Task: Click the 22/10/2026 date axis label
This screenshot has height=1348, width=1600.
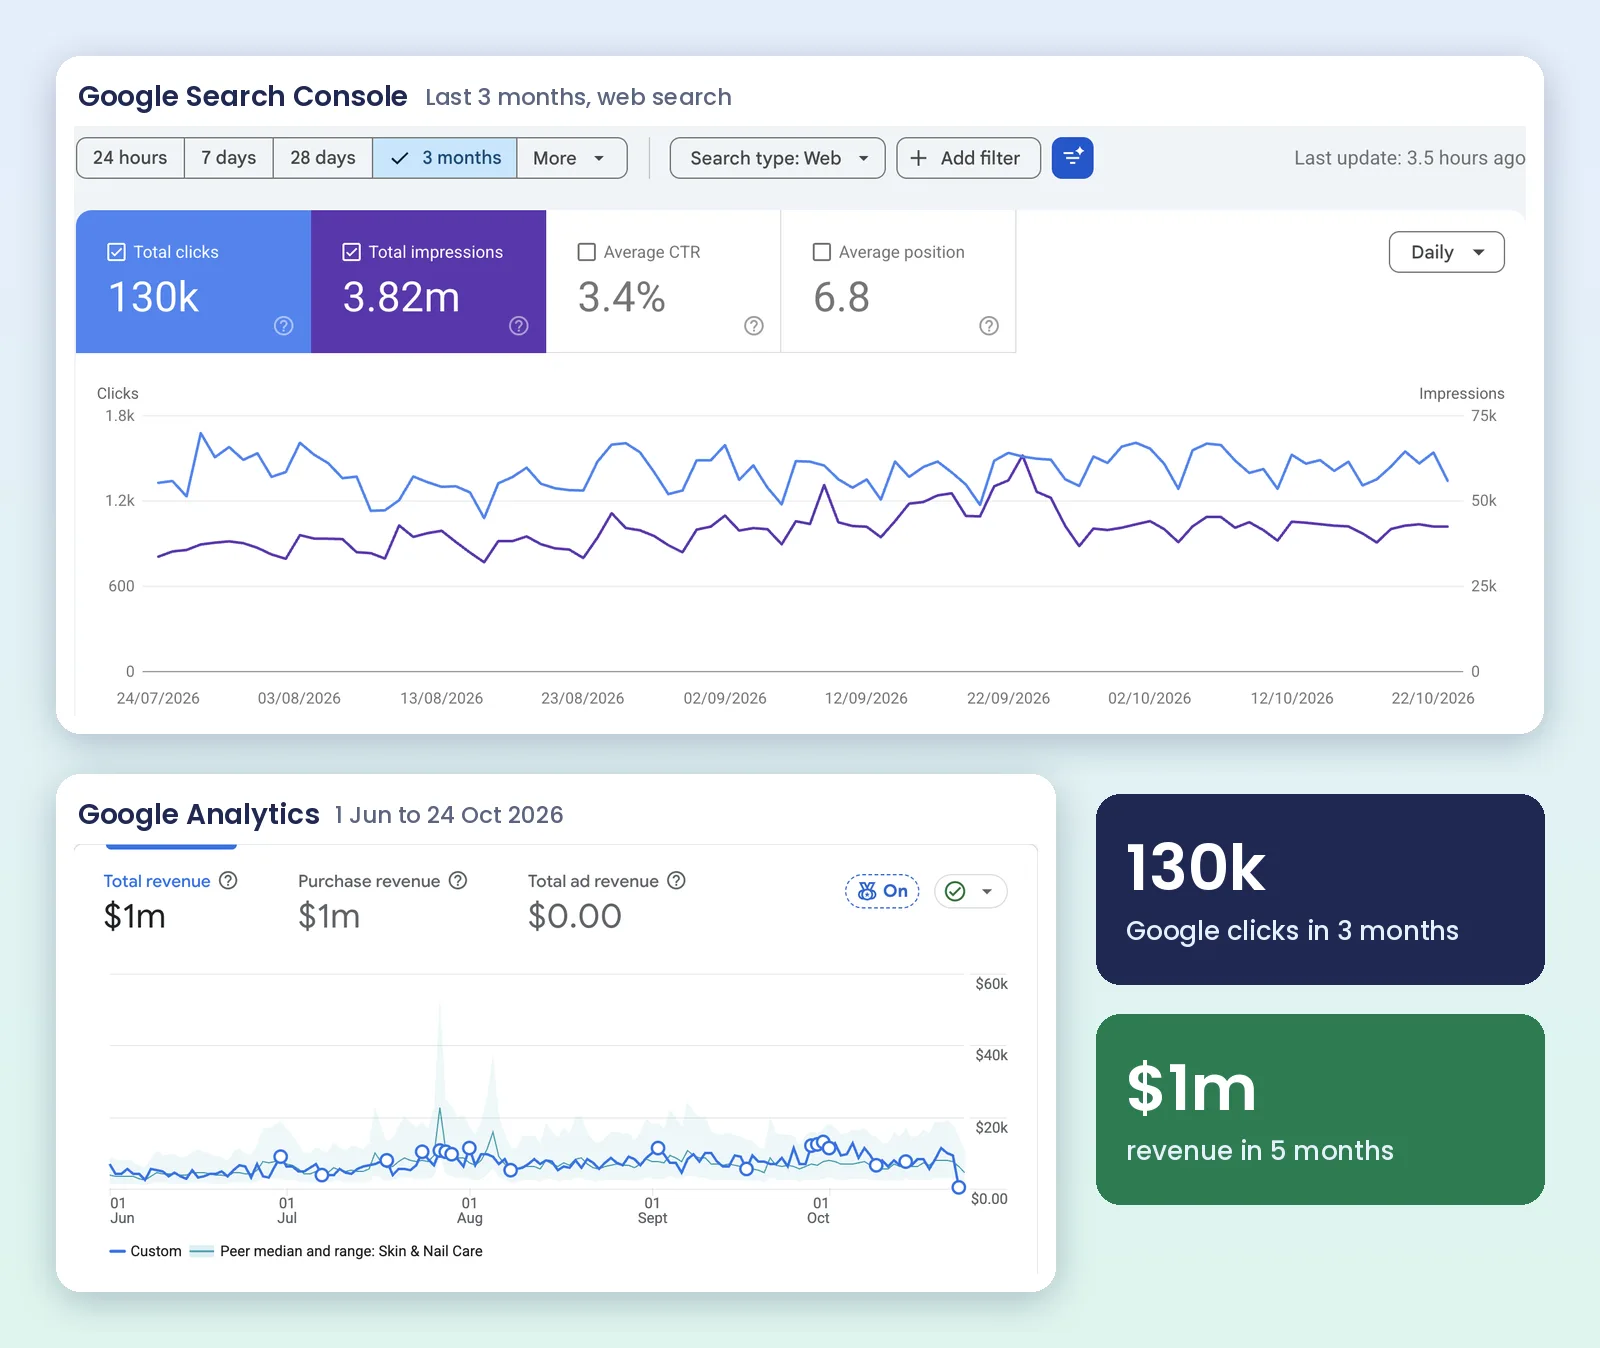Action: (x=1432, y=698)
